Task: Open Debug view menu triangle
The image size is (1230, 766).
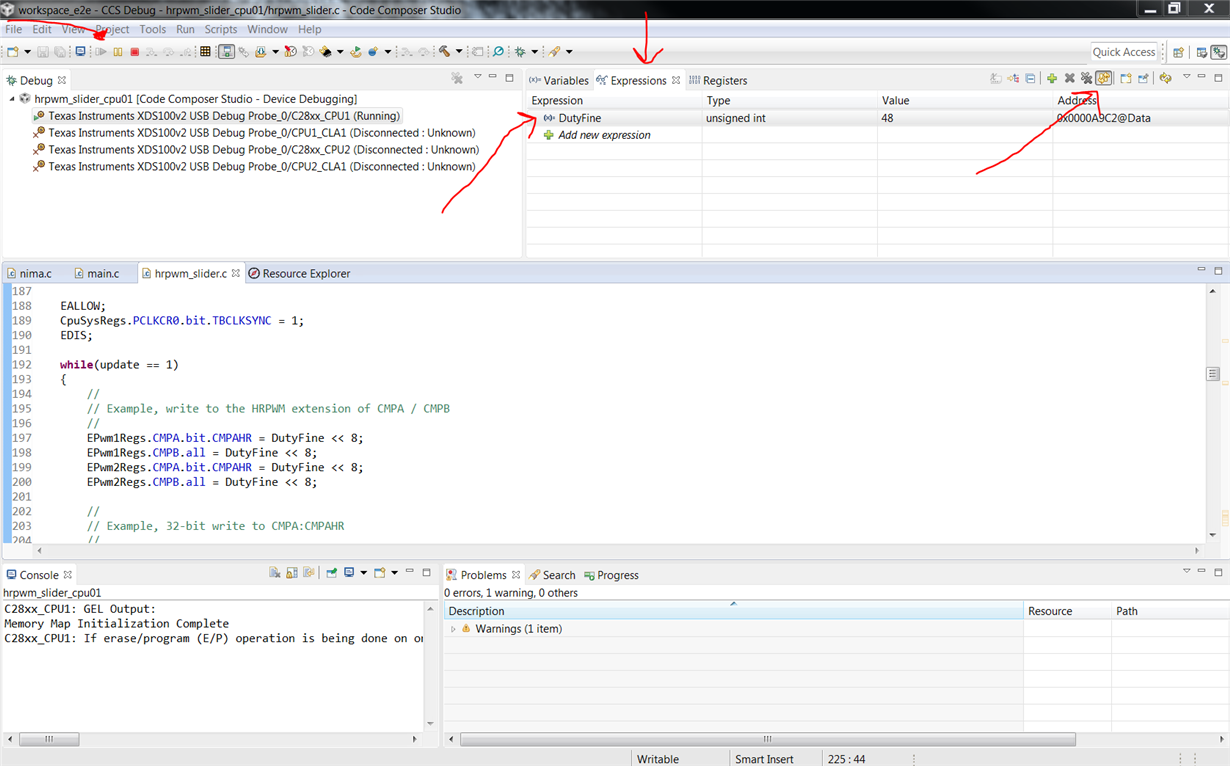Action: (477, 76)
